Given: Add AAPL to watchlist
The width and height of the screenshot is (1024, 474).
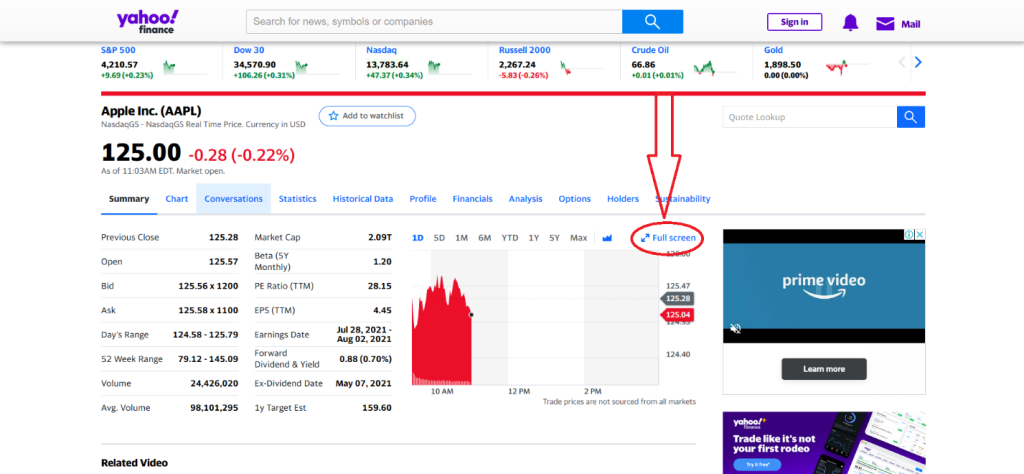Looking at the screenshot, I should pyautogui.click(x=367, y=116).
